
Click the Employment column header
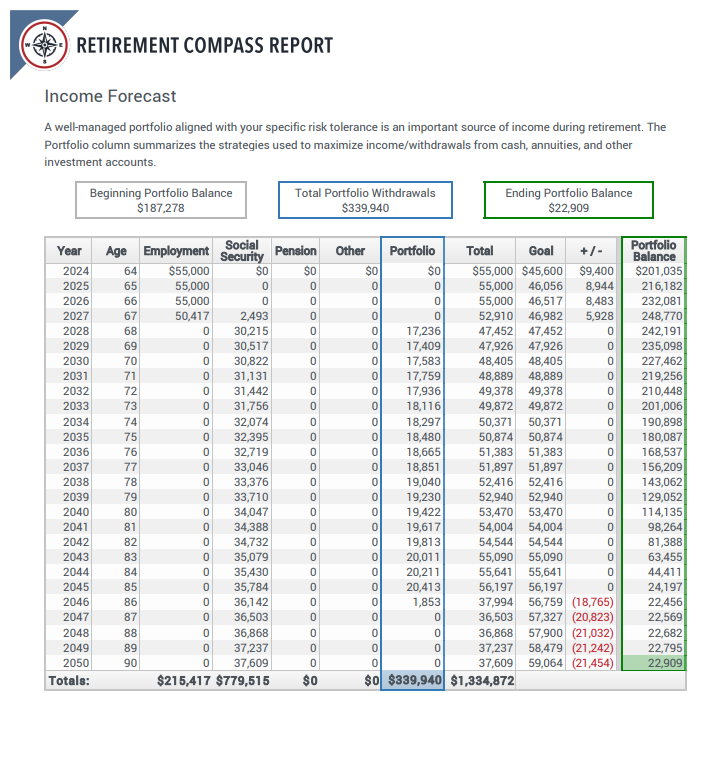pyautogui.click(x=176, y=251)
